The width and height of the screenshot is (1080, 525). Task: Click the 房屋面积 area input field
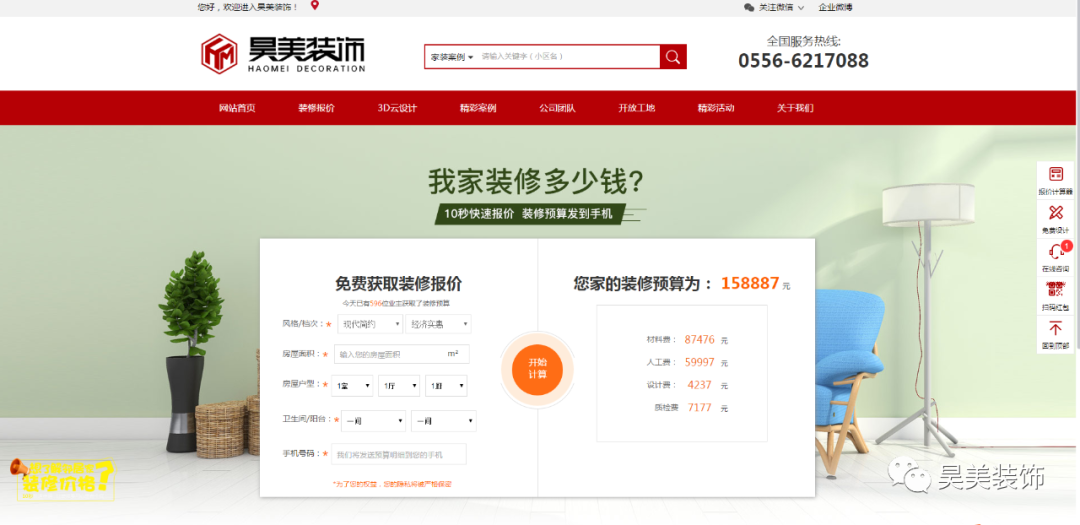pyautogui.click(x=402, y=354)
